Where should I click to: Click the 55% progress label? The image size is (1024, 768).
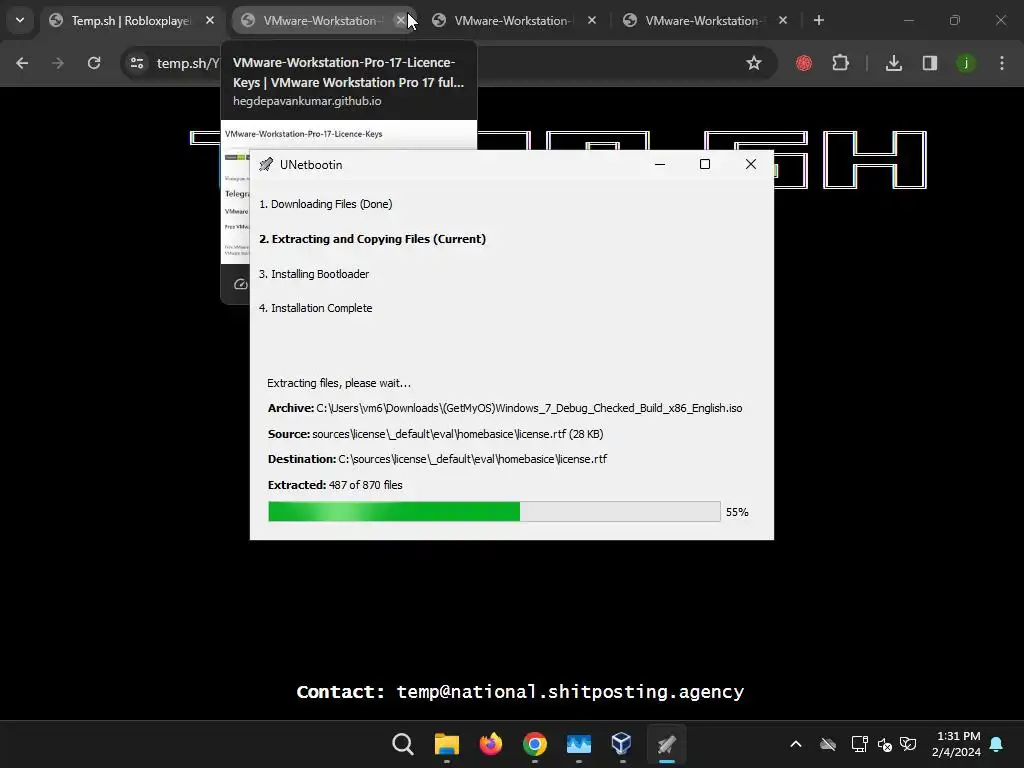[737, 512]
